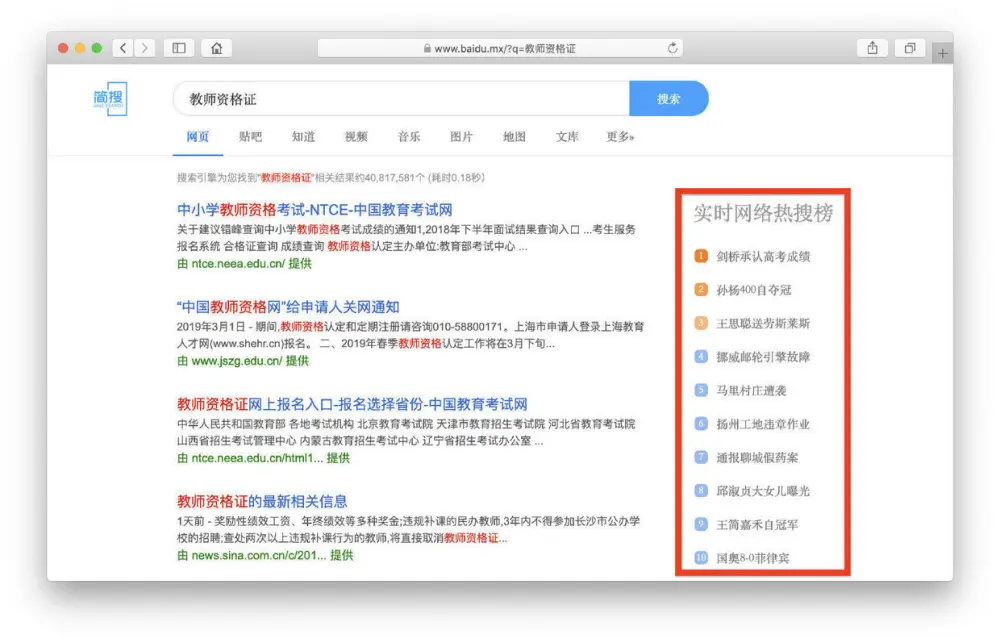Image resolution: width=1000 pixels, height=643 pixels.
Task: Click the www.jszg.edu.cn/ 提供 source link
Action: click(243, 360)
